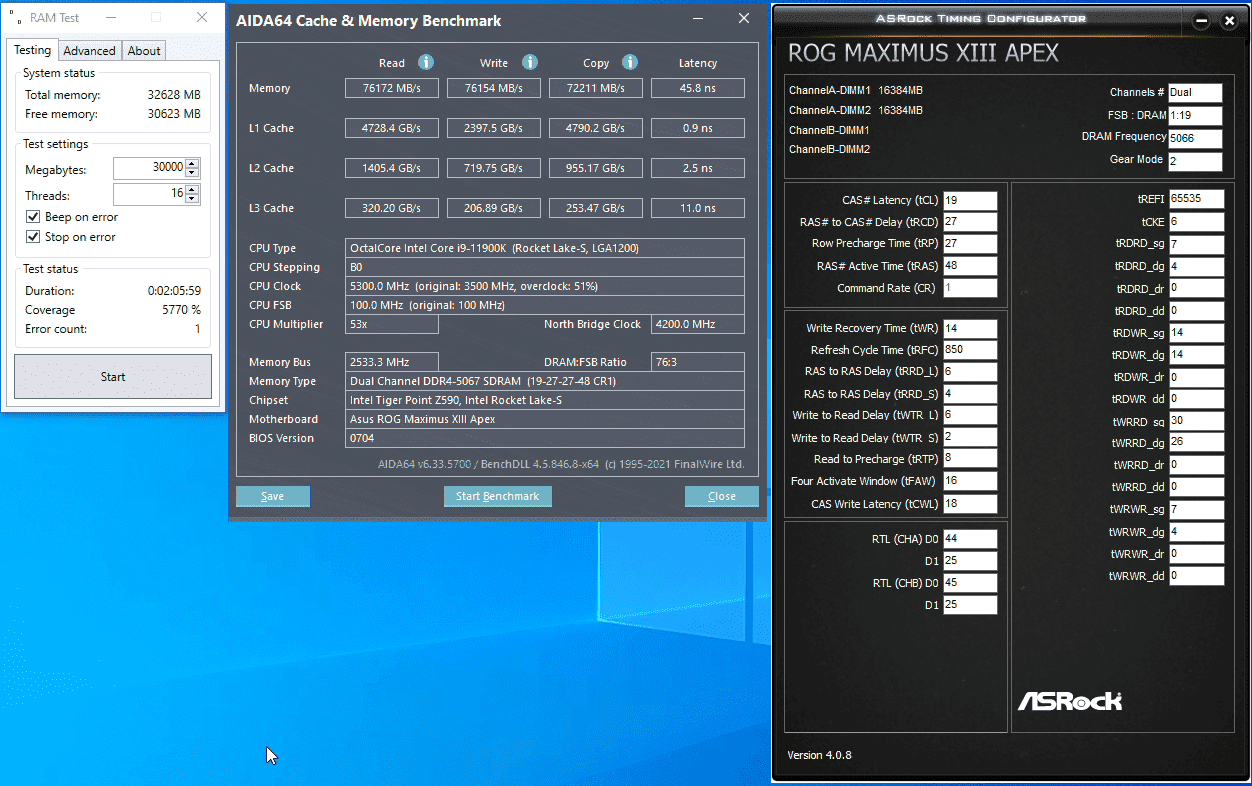Screen dimensions: 1252x786
Task: Click the Motherboard Asus ROG Maximus XIII Apex
Action: (545, 419)
